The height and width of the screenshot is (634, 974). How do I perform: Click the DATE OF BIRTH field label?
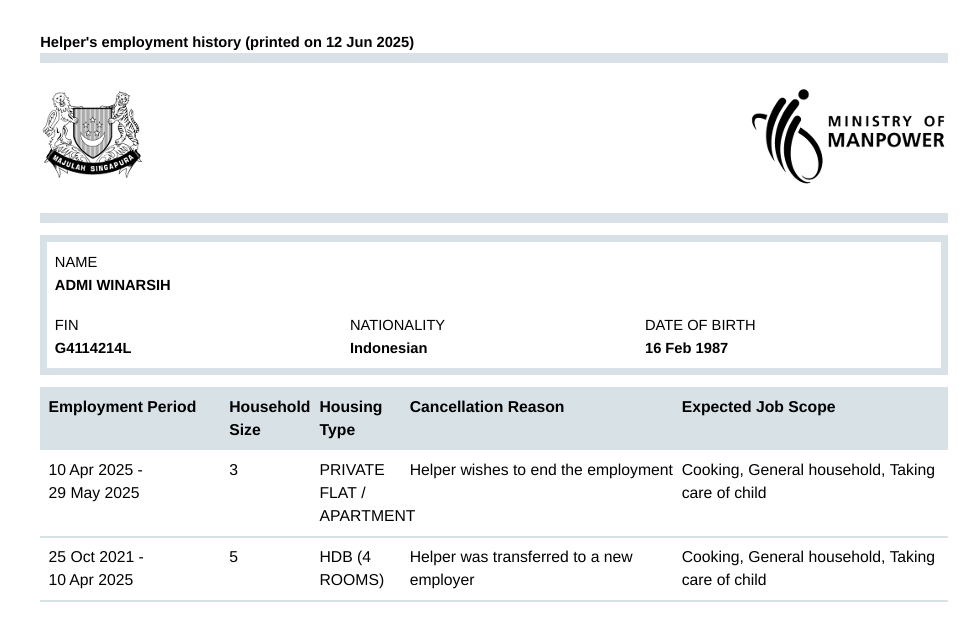(x=699, y=325)
